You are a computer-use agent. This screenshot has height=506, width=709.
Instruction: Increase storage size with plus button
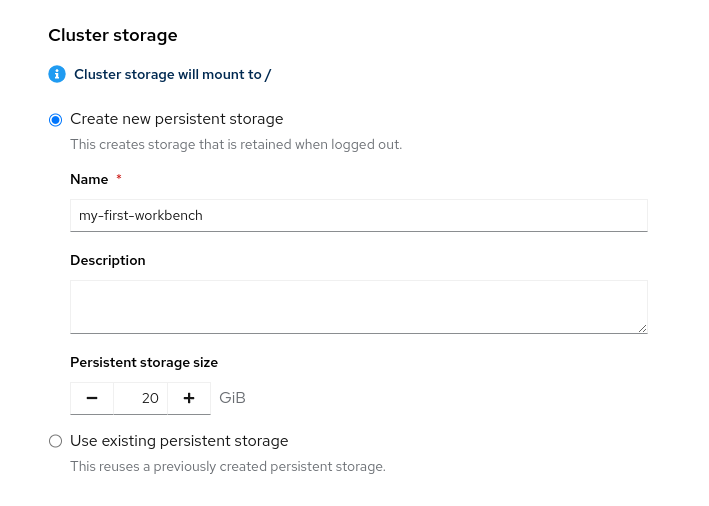click(189, 398)
